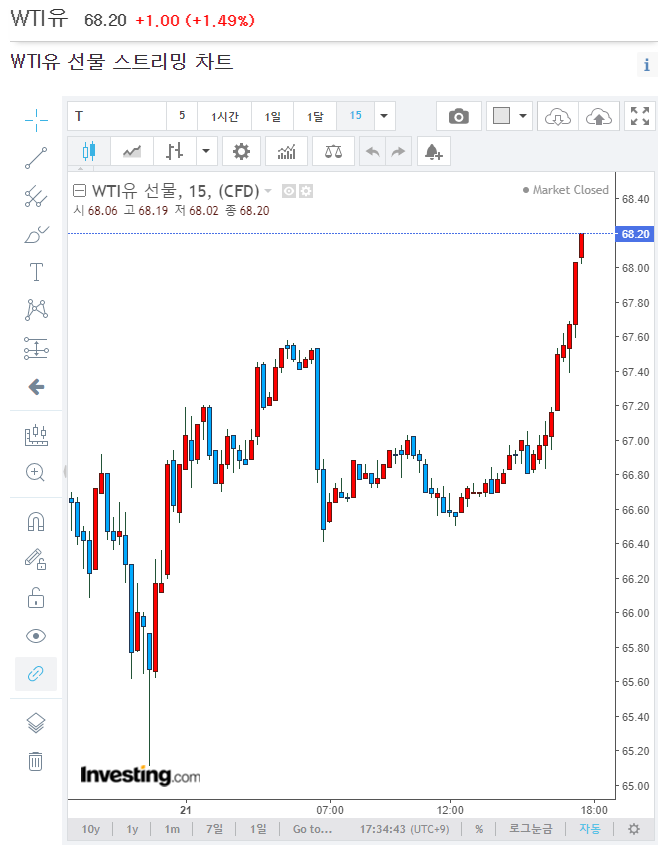The image size is (658, 849).
Task: Open the legend title dropdown arrow
Action: click(268, 191)
